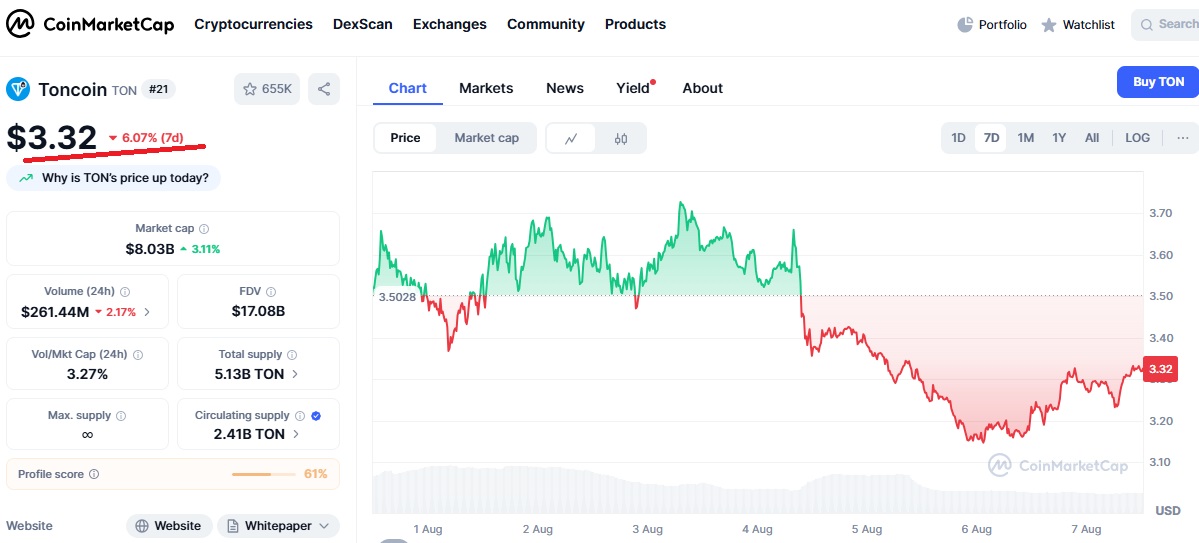Set chart range to 7D

(x=991, y=138)
